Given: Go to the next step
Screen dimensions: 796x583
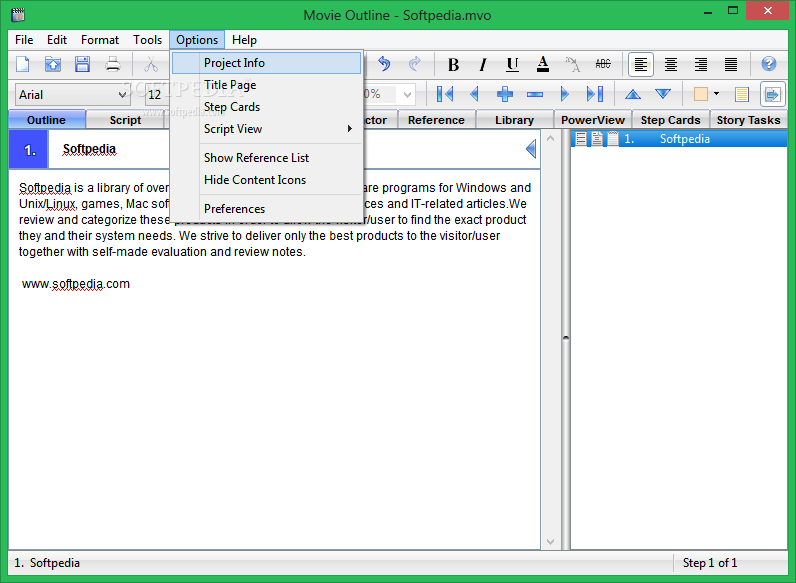Looking at the screenshot, I should 565,94.
